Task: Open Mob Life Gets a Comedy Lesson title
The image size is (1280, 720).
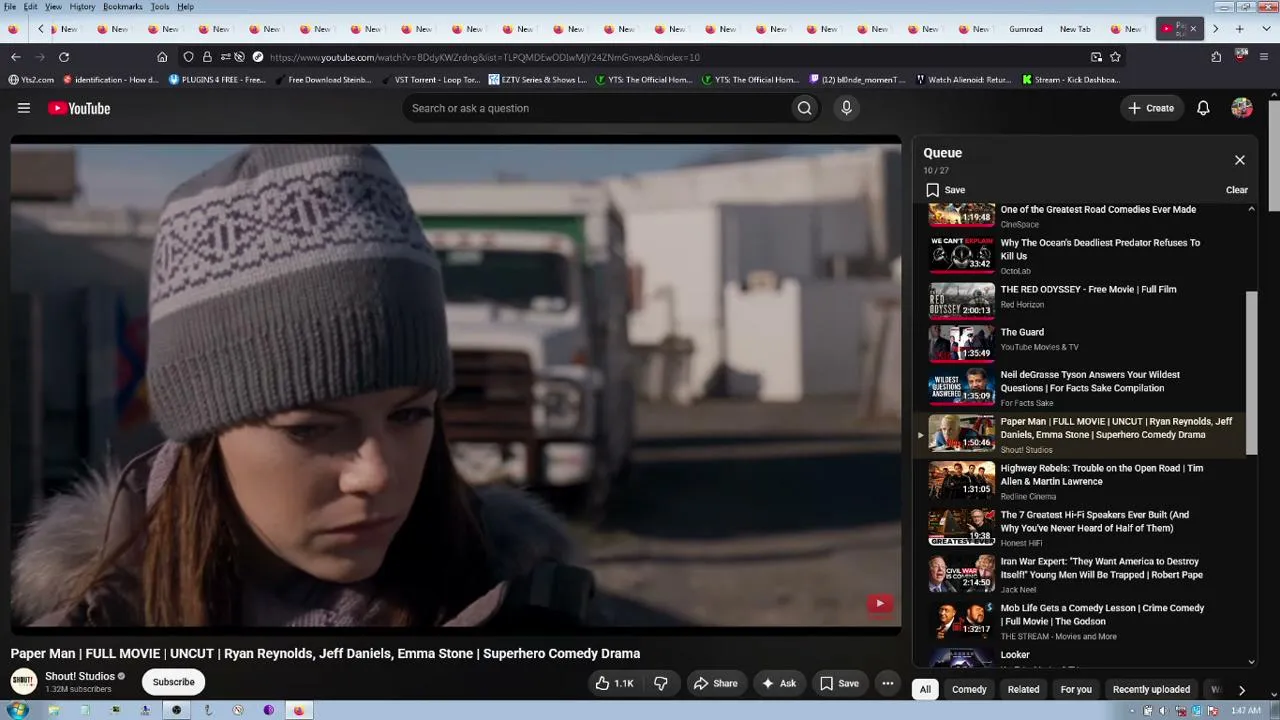Action: 1102,615
